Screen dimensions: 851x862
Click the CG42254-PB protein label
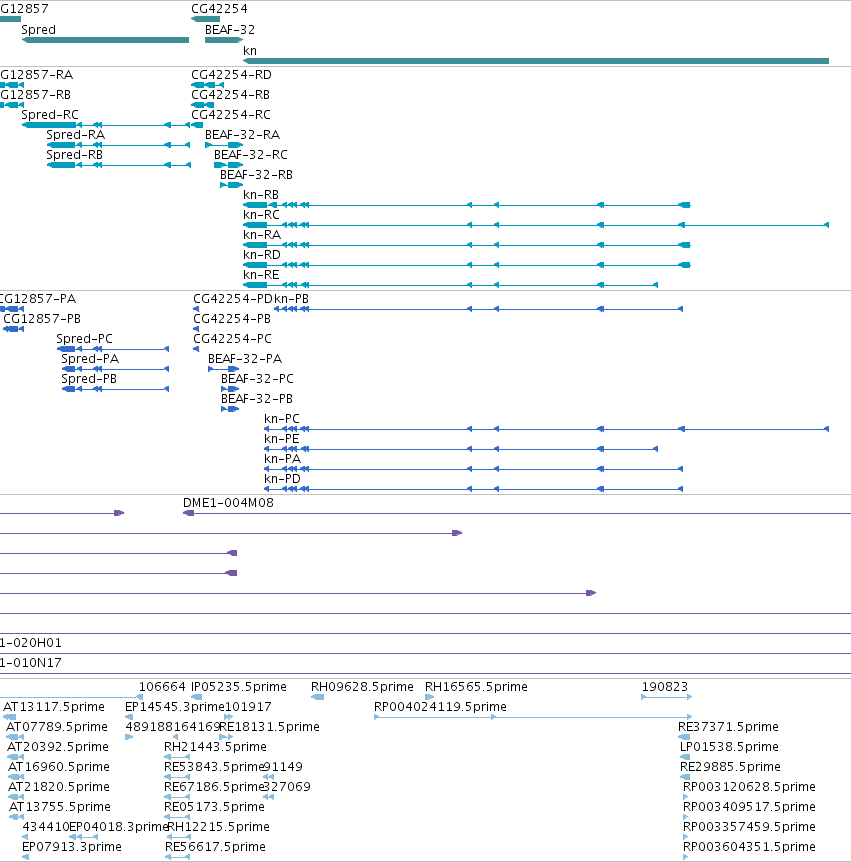coord(232,319)
